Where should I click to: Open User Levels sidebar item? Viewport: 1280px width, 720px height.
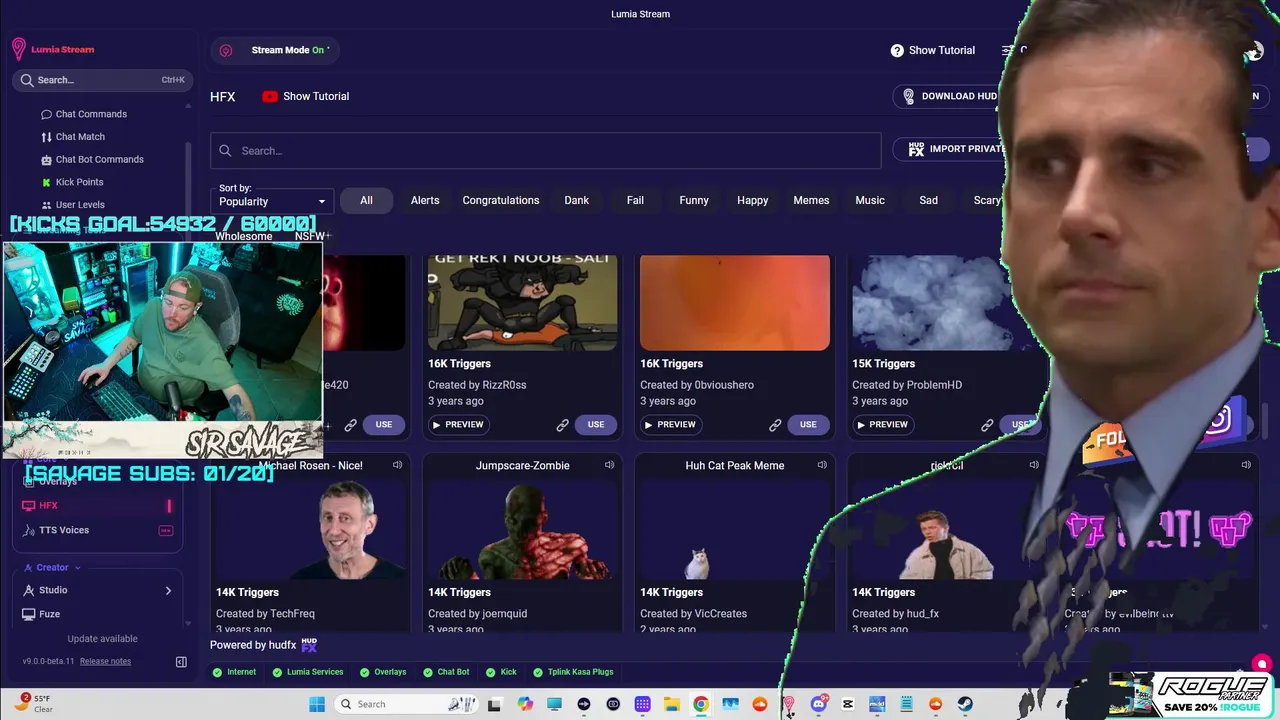click(x=80, y=205)
